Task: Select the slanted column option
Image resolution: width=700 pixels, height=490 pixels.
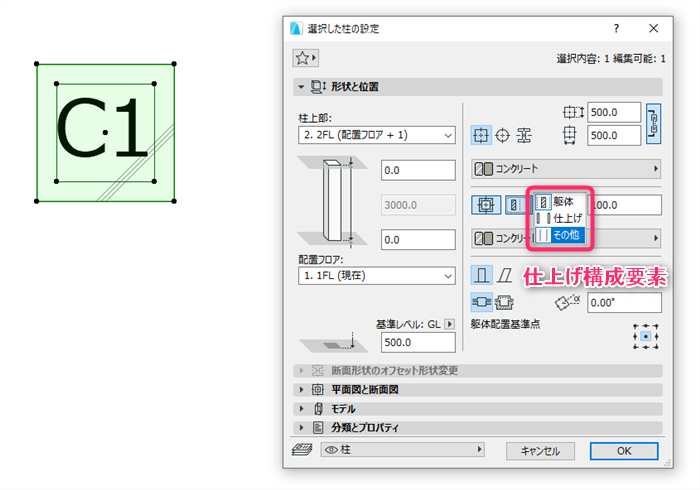Action: pyautogui.click(x=505, y=275)
